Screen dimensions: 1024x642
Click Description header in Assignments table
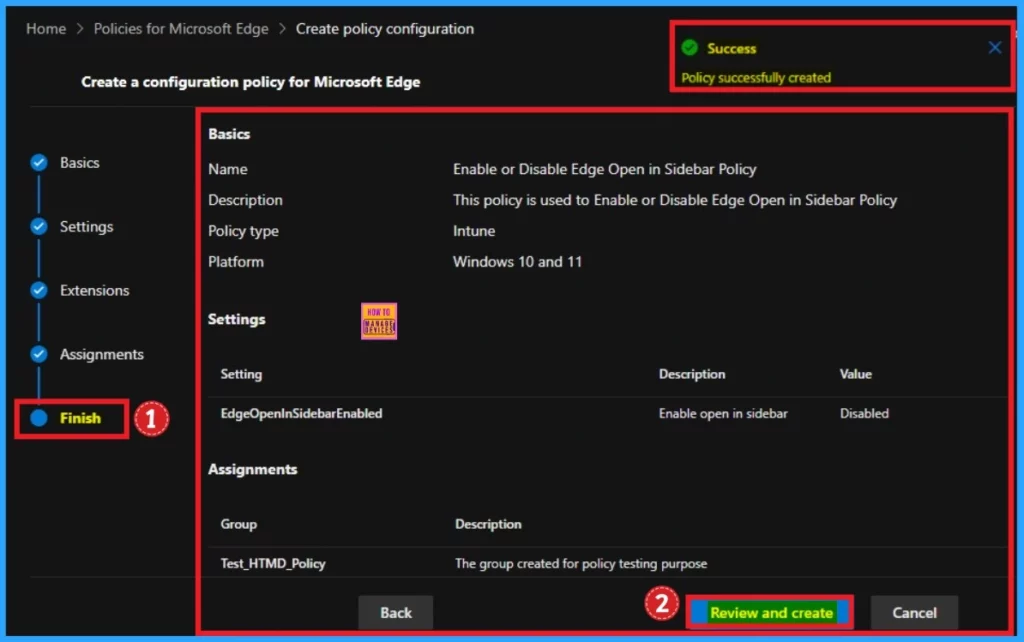pyautogui.click(x=488, y=524)
